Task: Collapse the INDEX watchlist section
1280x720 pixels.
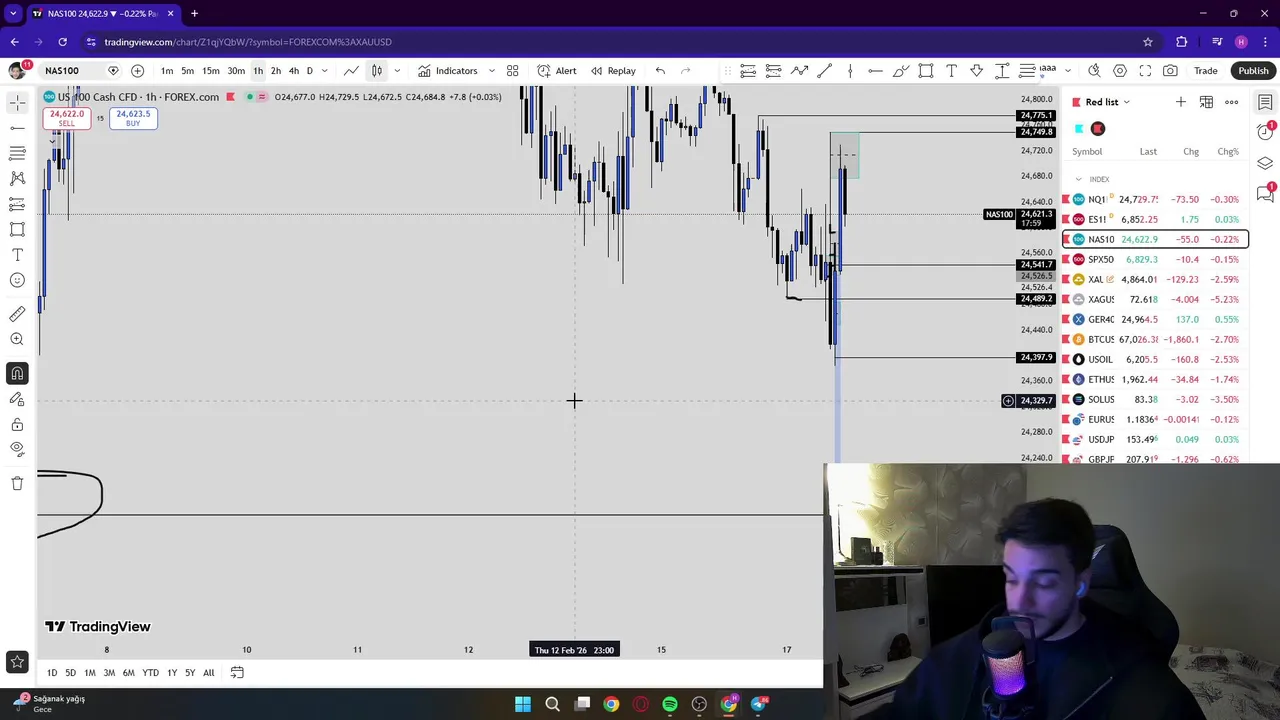Action: (1078, 179)
